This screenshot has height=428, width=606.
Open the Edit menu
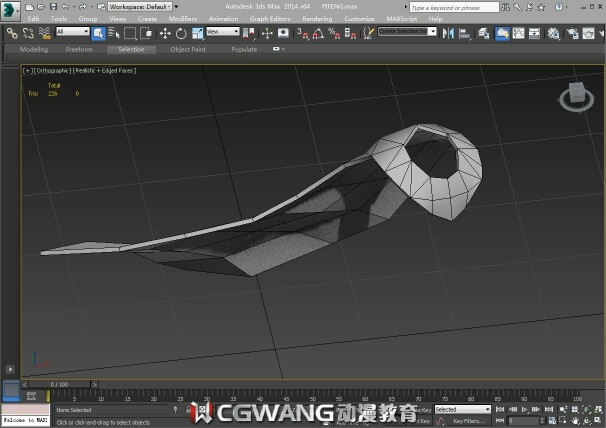point(33,19)
